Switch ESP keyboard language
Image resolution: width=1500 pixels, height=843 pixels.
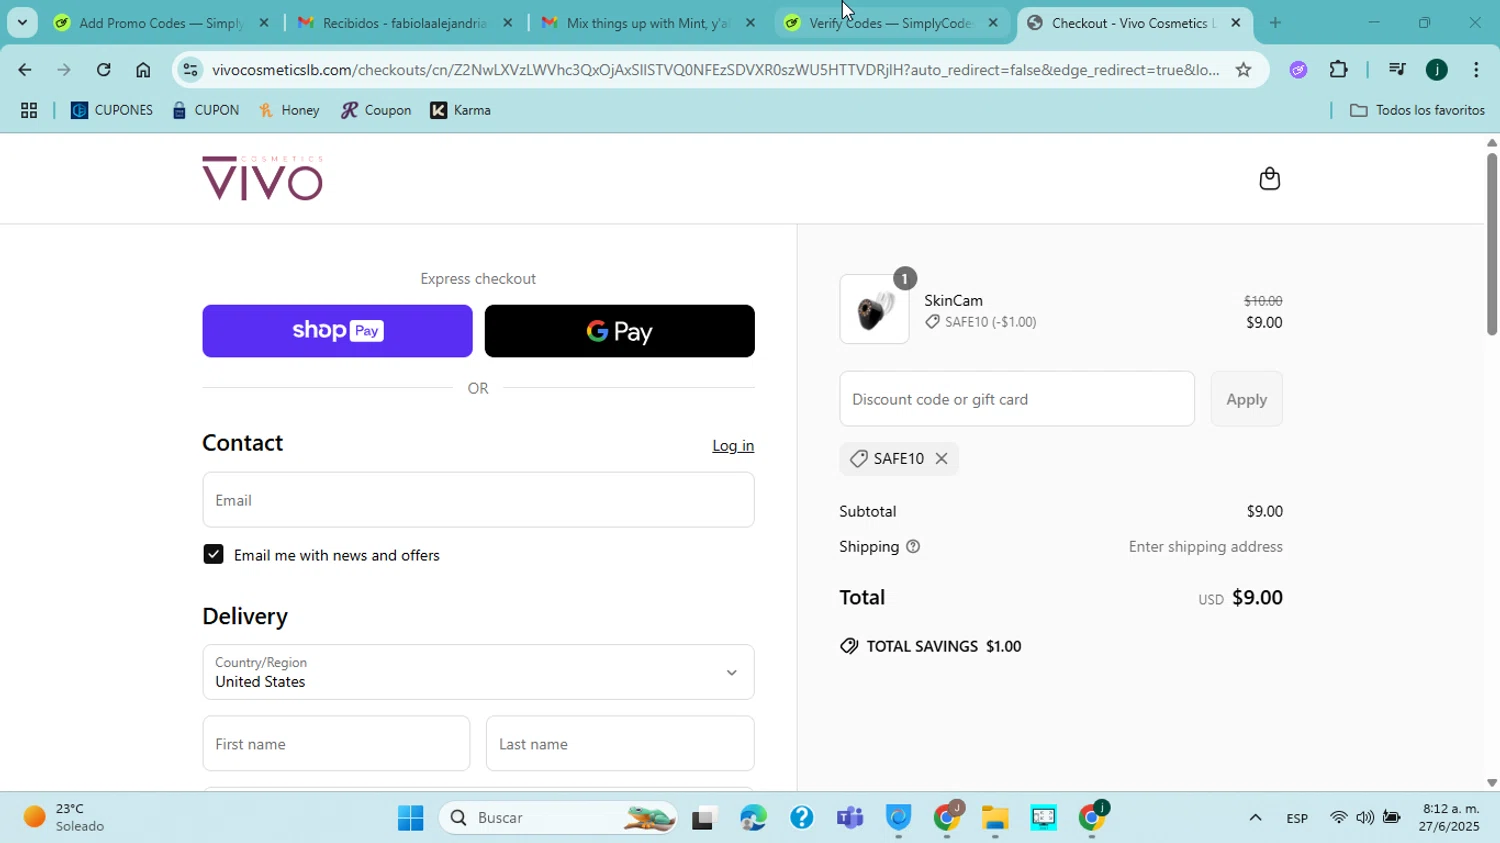tap(1297, 818)
